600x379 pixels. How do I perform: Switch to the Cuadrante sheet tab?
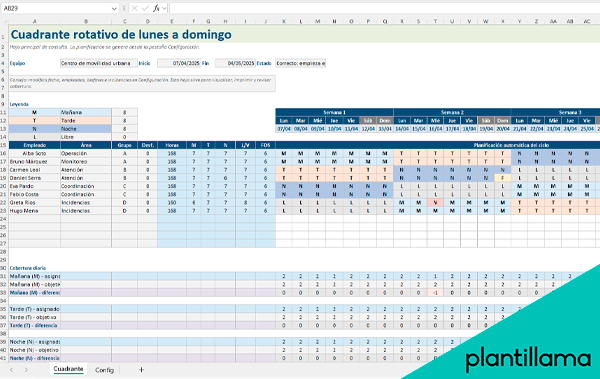coord(68,369)
